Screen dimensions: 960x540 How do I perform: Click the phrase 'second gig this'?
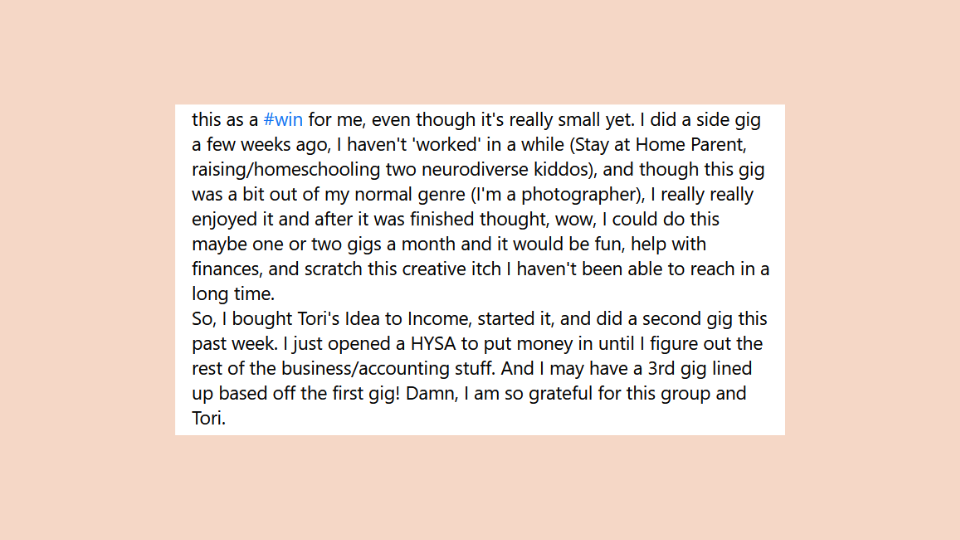[x=705, y=319]
